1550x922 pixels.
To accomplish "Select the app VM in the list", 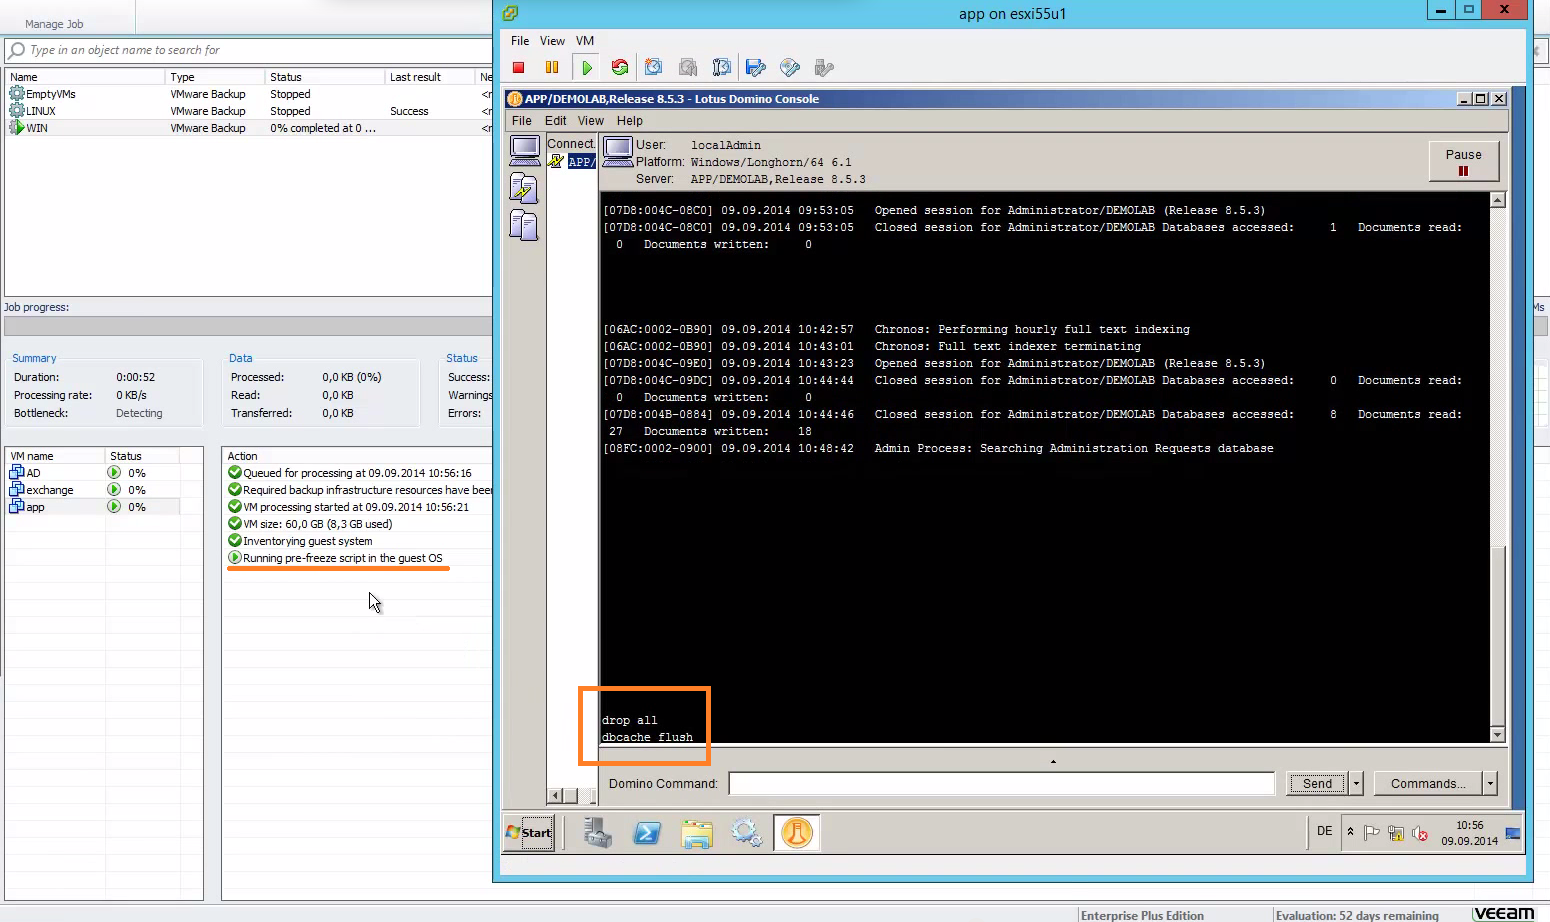I will (x=93, y=507).
